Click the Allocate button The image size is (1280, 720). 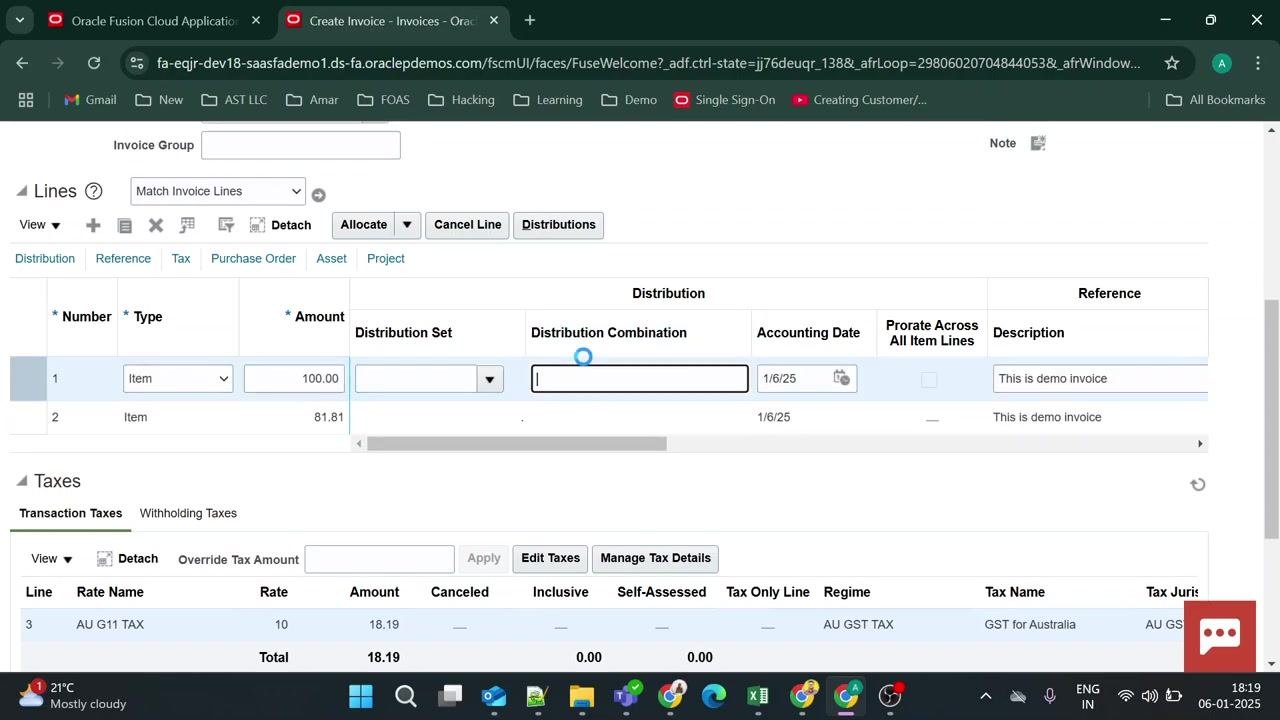point(363,225)
